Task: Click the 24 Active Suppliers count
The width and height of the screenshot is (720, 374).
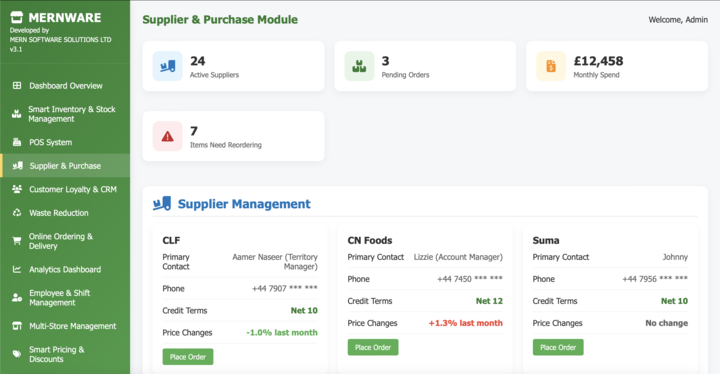Action: point(197,61)
